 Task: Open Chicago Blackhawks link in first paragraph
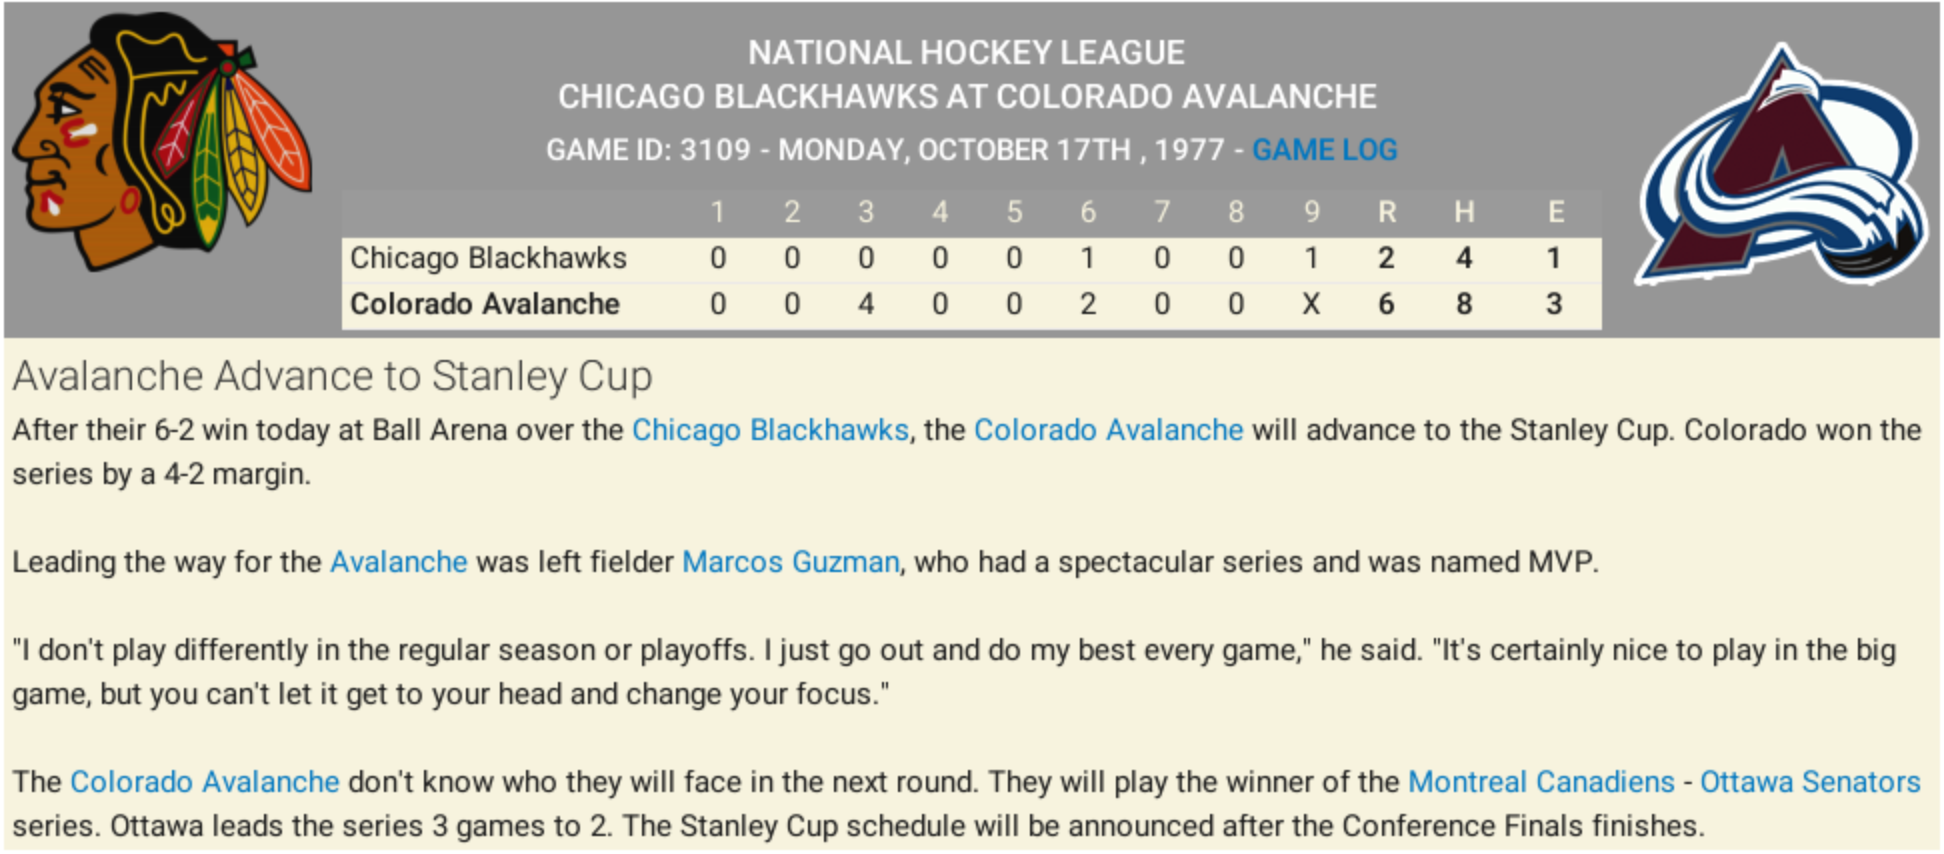770,430
